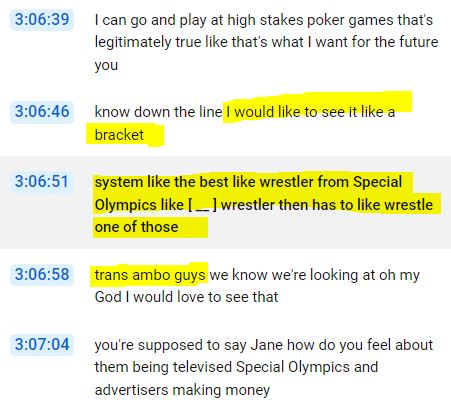
Task: Select the 'legitimately true like that's' line
Action: tap(266, 42)
